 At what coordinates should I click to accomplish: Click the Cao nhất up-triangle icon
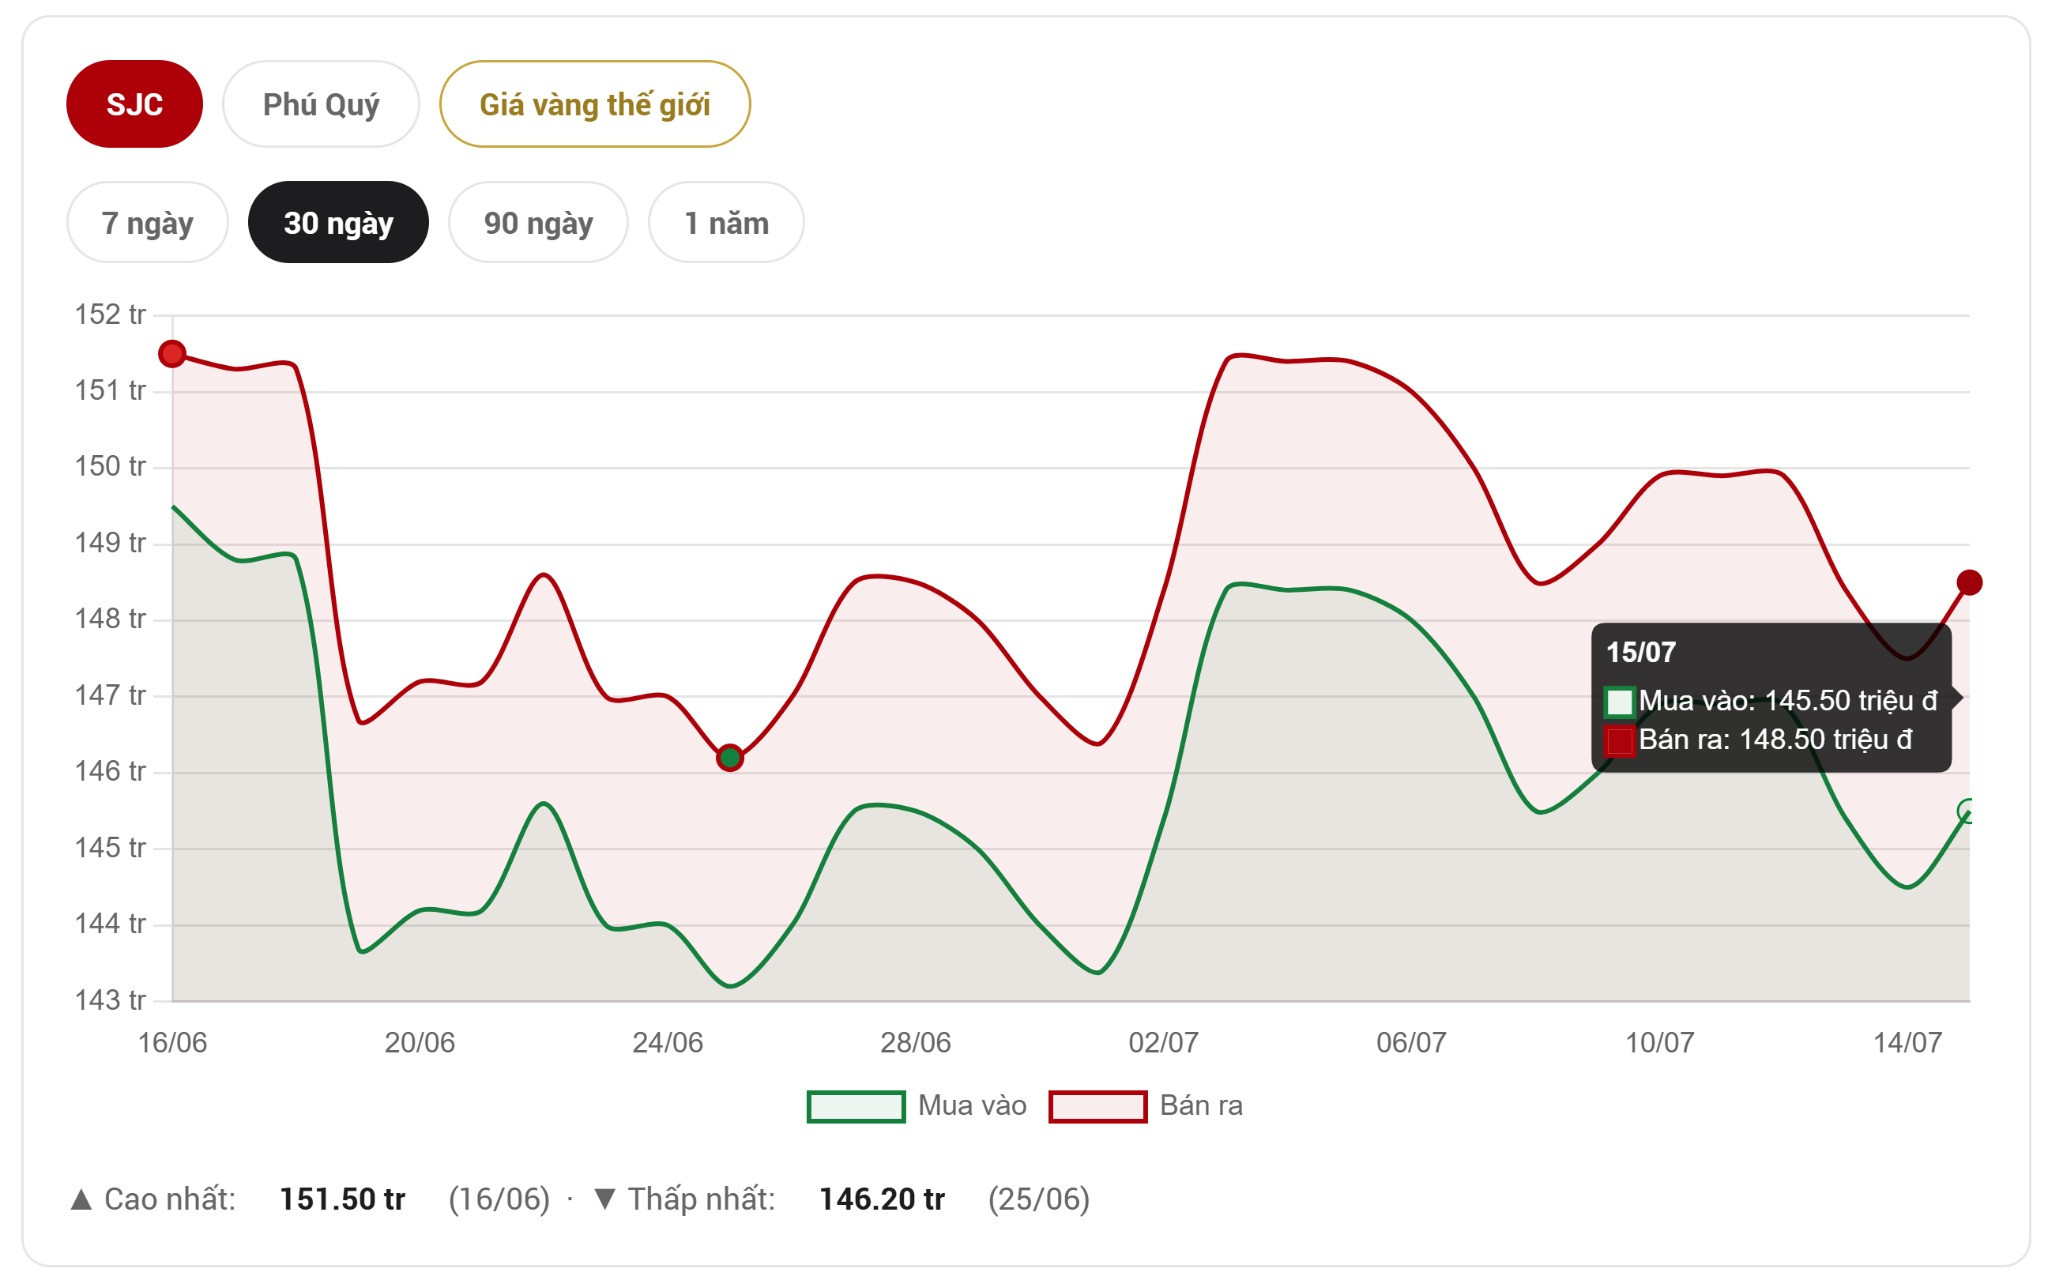82,1199
